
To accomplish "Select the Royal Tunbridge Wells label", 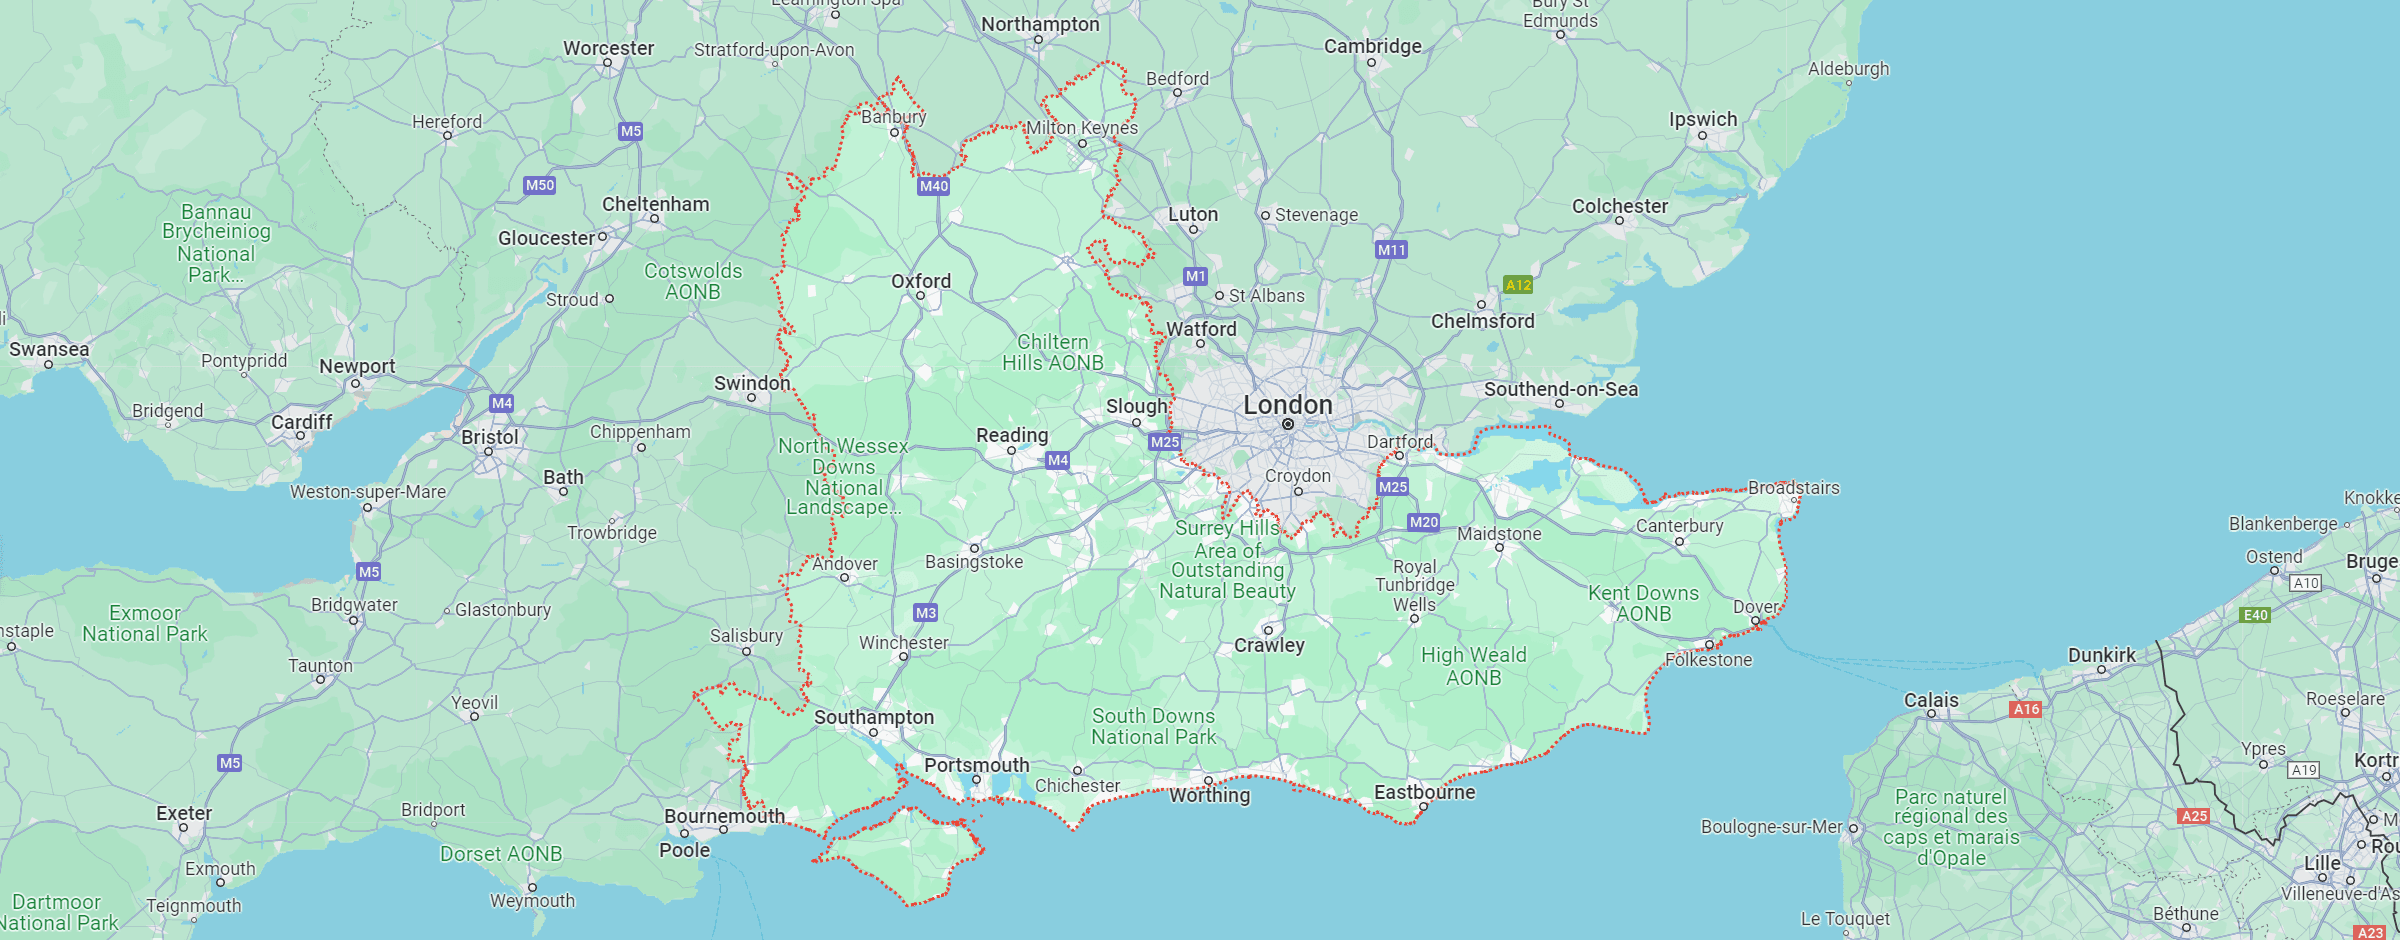I will coord(1415,586).
